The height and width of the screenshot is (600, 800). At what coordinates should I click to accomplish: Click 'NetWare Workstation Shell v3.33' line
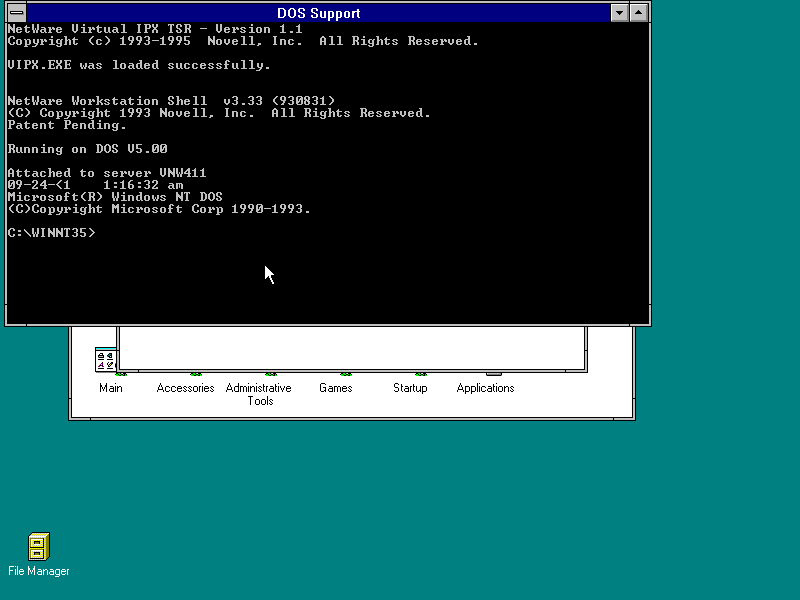171,101
